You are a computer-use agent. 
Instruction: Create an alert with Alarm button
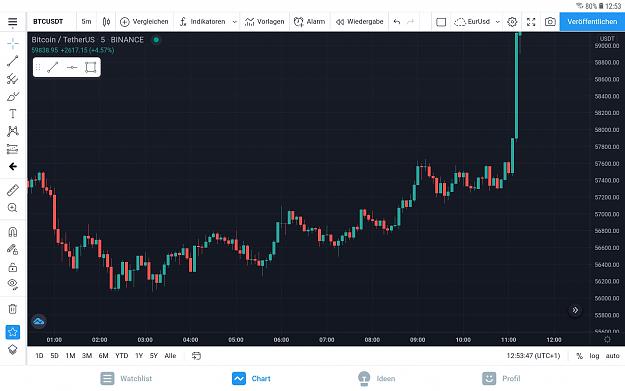click(309, 22)
